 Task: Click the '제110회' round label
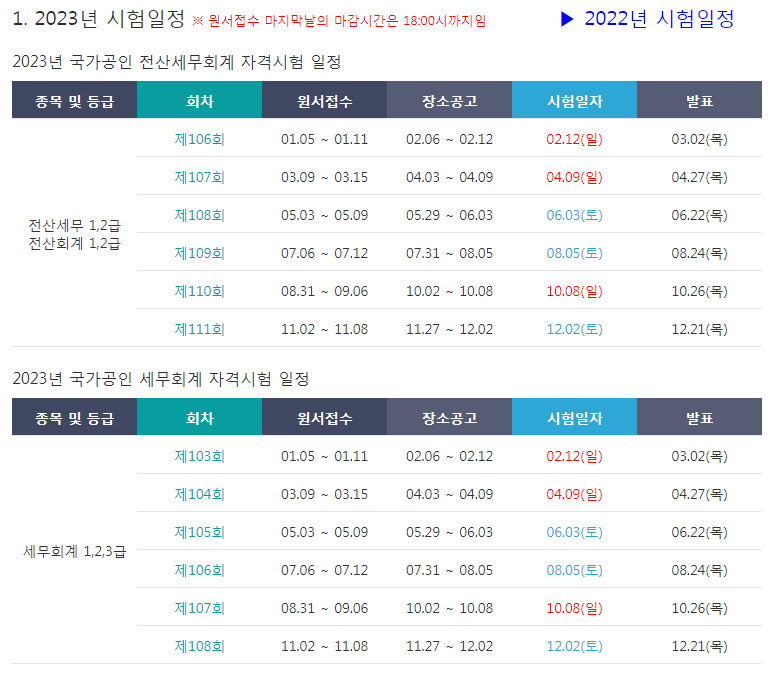(x=199, y=291)
